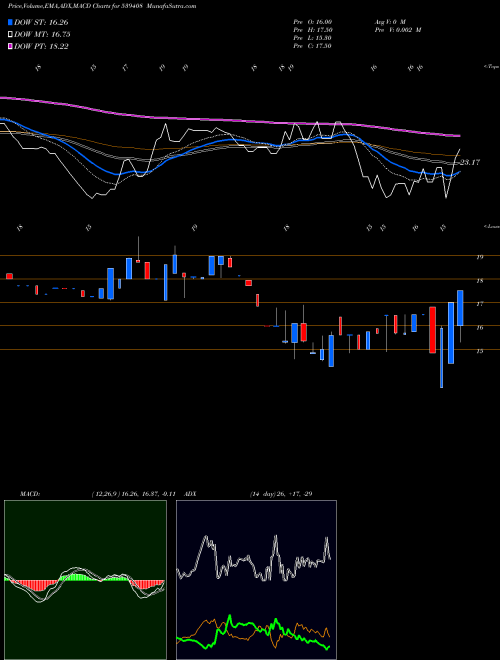Click the price axis label 16

tap(480, 327)
